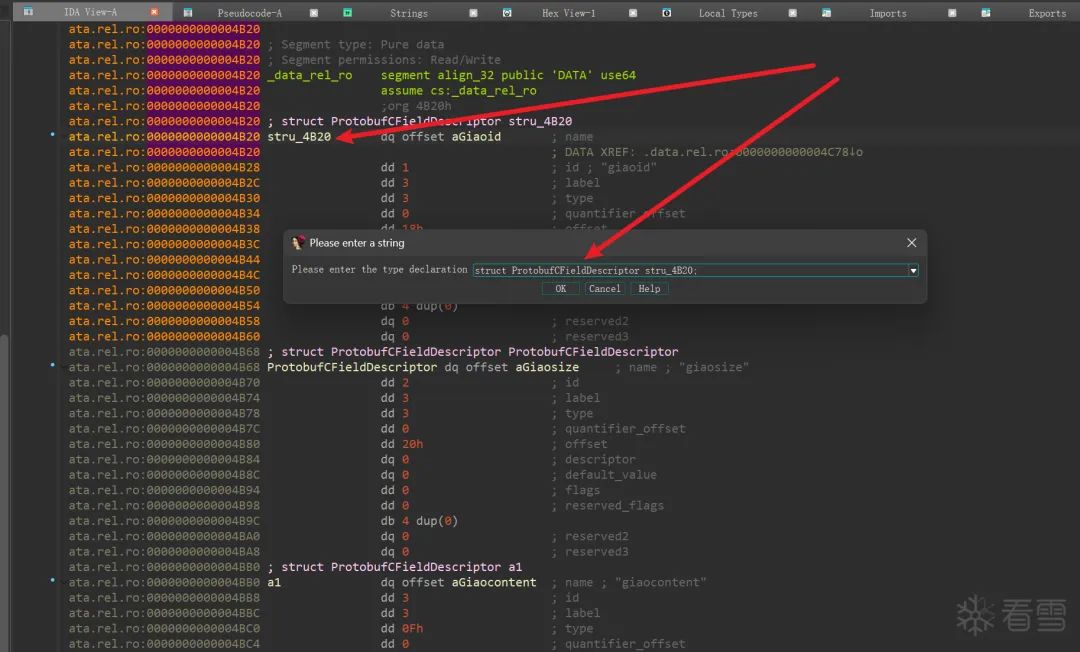1080x652 pixels.
Task: Click the '_data_rel_ro' segment name
Action: tap(309, 75)
